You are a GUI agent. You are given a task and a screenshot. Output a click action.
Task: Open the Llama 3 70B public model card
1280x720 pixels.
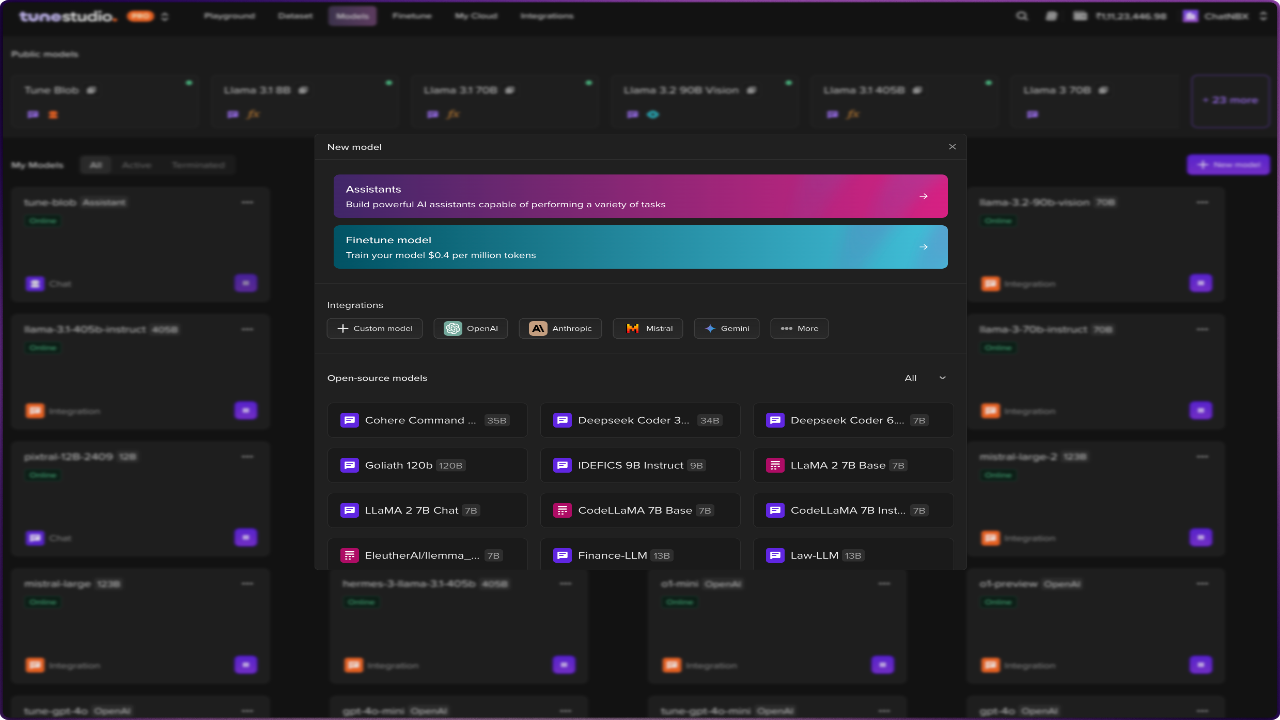tap(1096, 101)
